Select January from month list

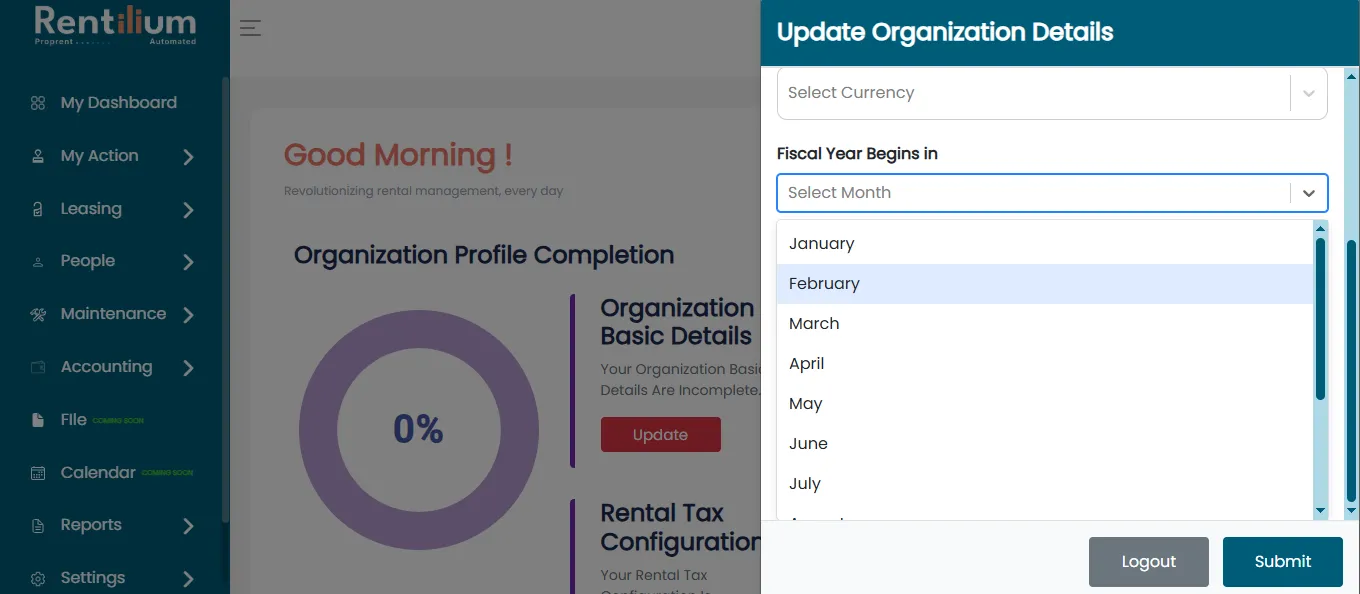[x=1045, y=244]
